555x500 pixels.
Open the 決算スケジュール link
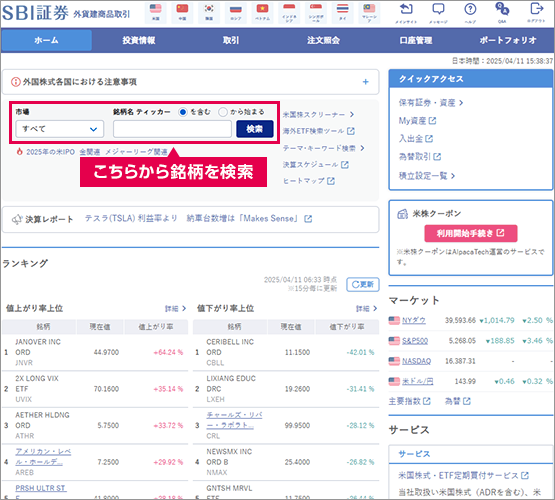[x=315, y=165]
